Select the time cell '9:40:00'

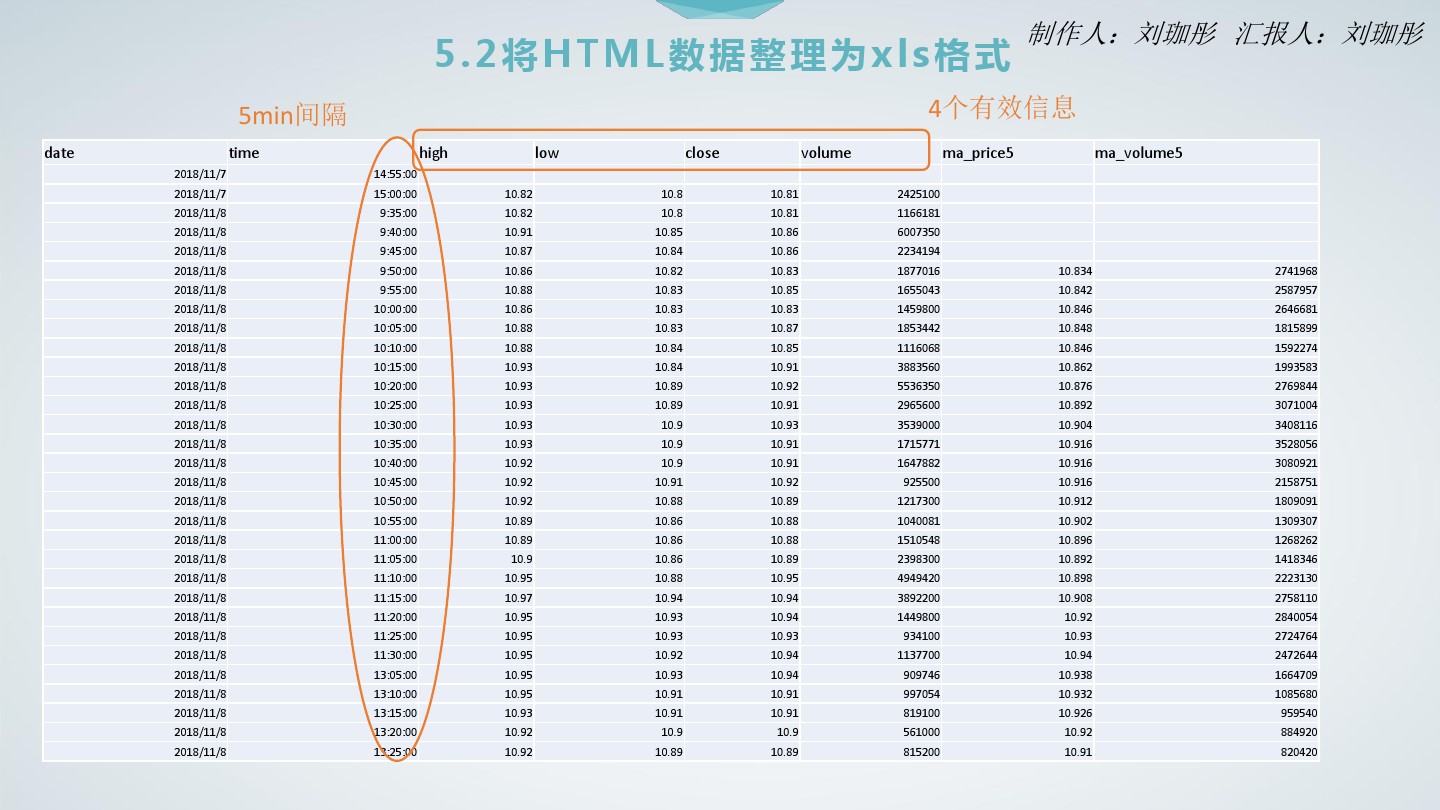click(398, 232)
